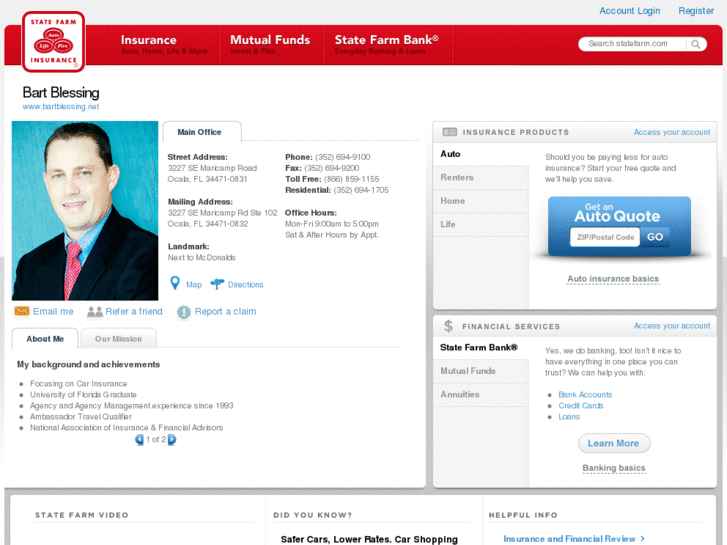
Task: Go to previous About Me page arrow
Action: point(139,439)
